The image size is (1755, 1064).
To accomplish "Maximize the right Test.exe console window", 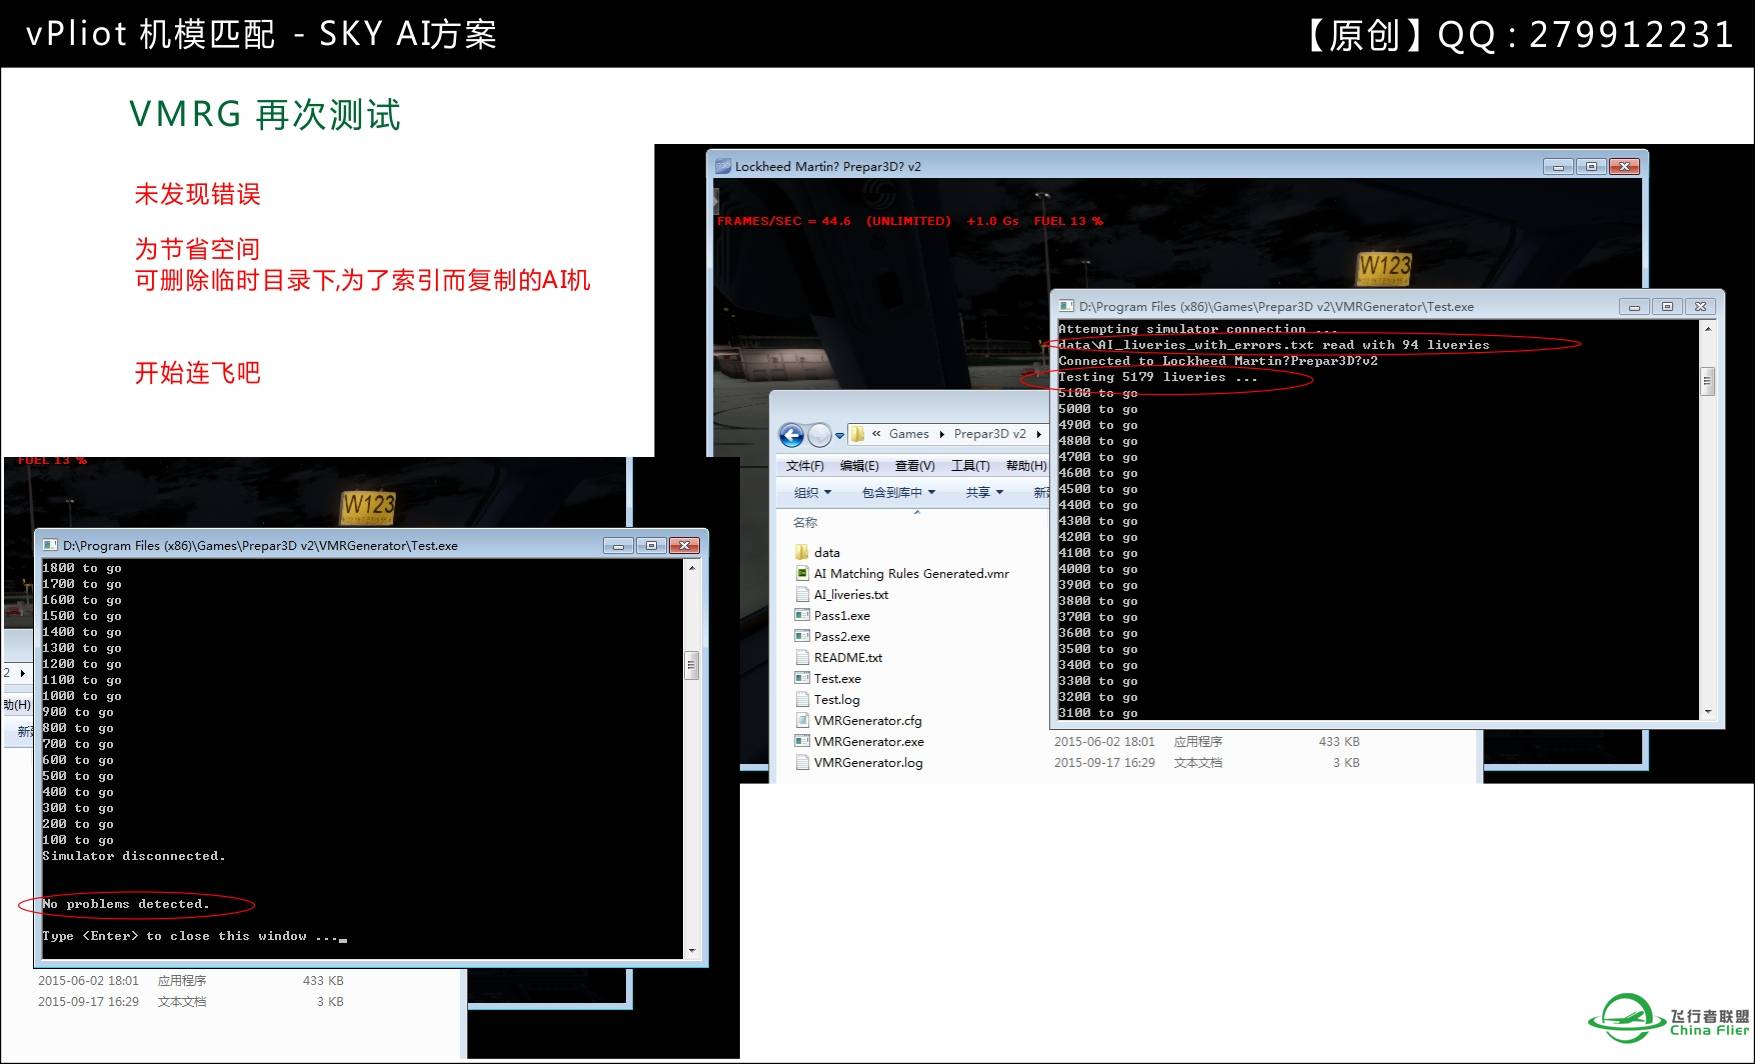I will tap(1667, 307).
